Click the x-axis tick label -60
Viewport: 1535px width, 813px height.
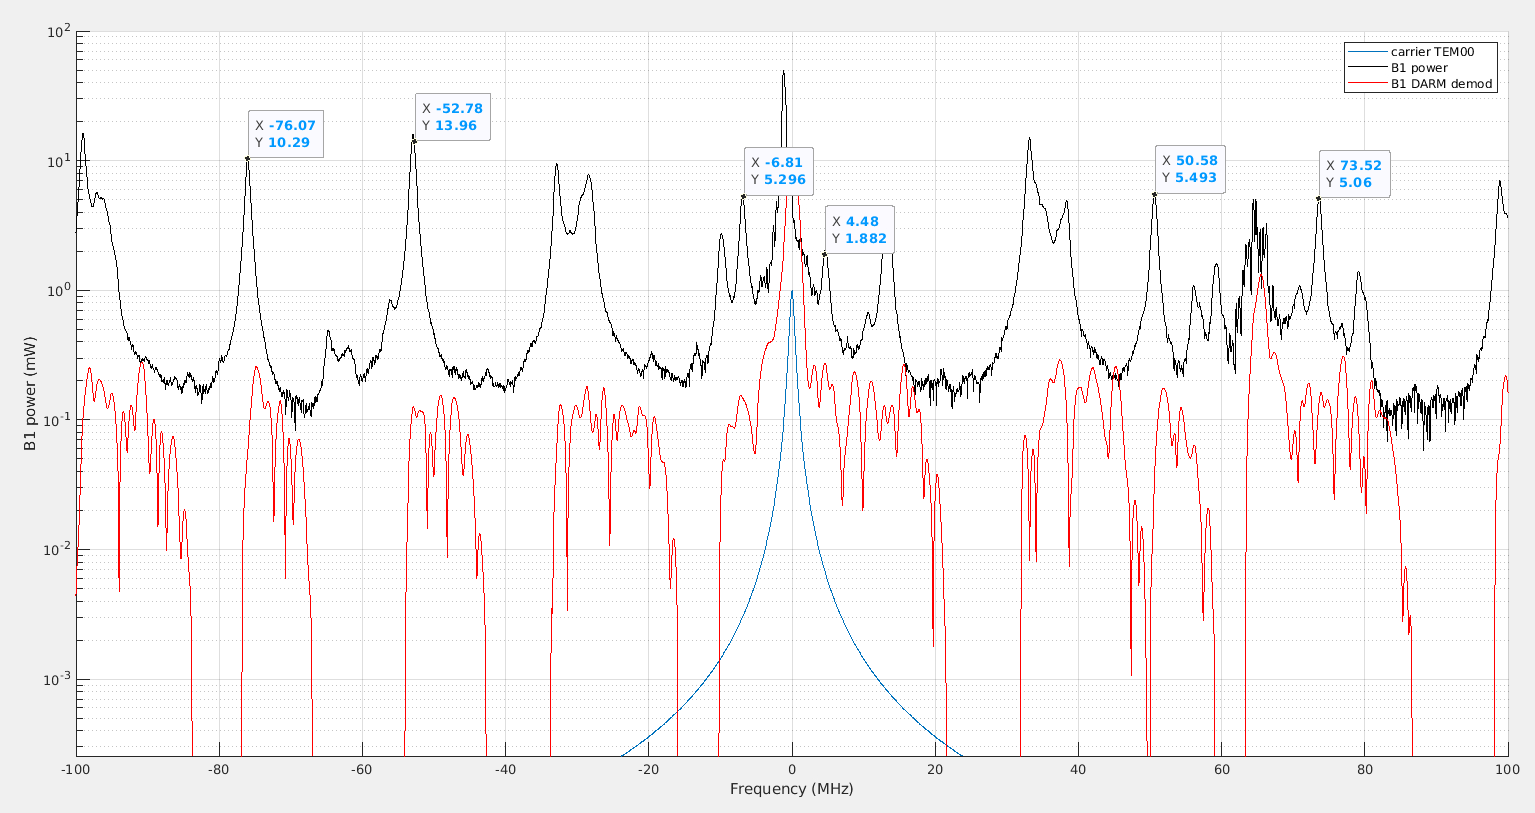coord(362,770)
